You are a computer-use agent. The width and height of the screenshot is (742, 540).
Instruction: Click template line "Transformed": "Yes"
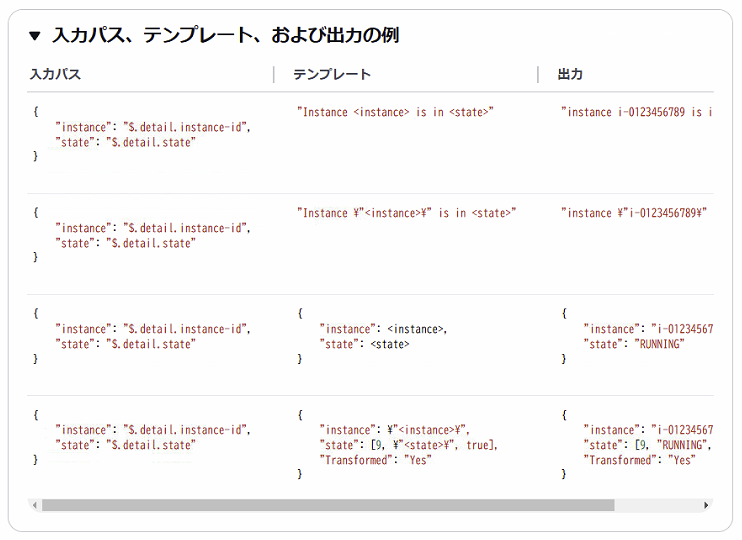click(x=375, y=460)
